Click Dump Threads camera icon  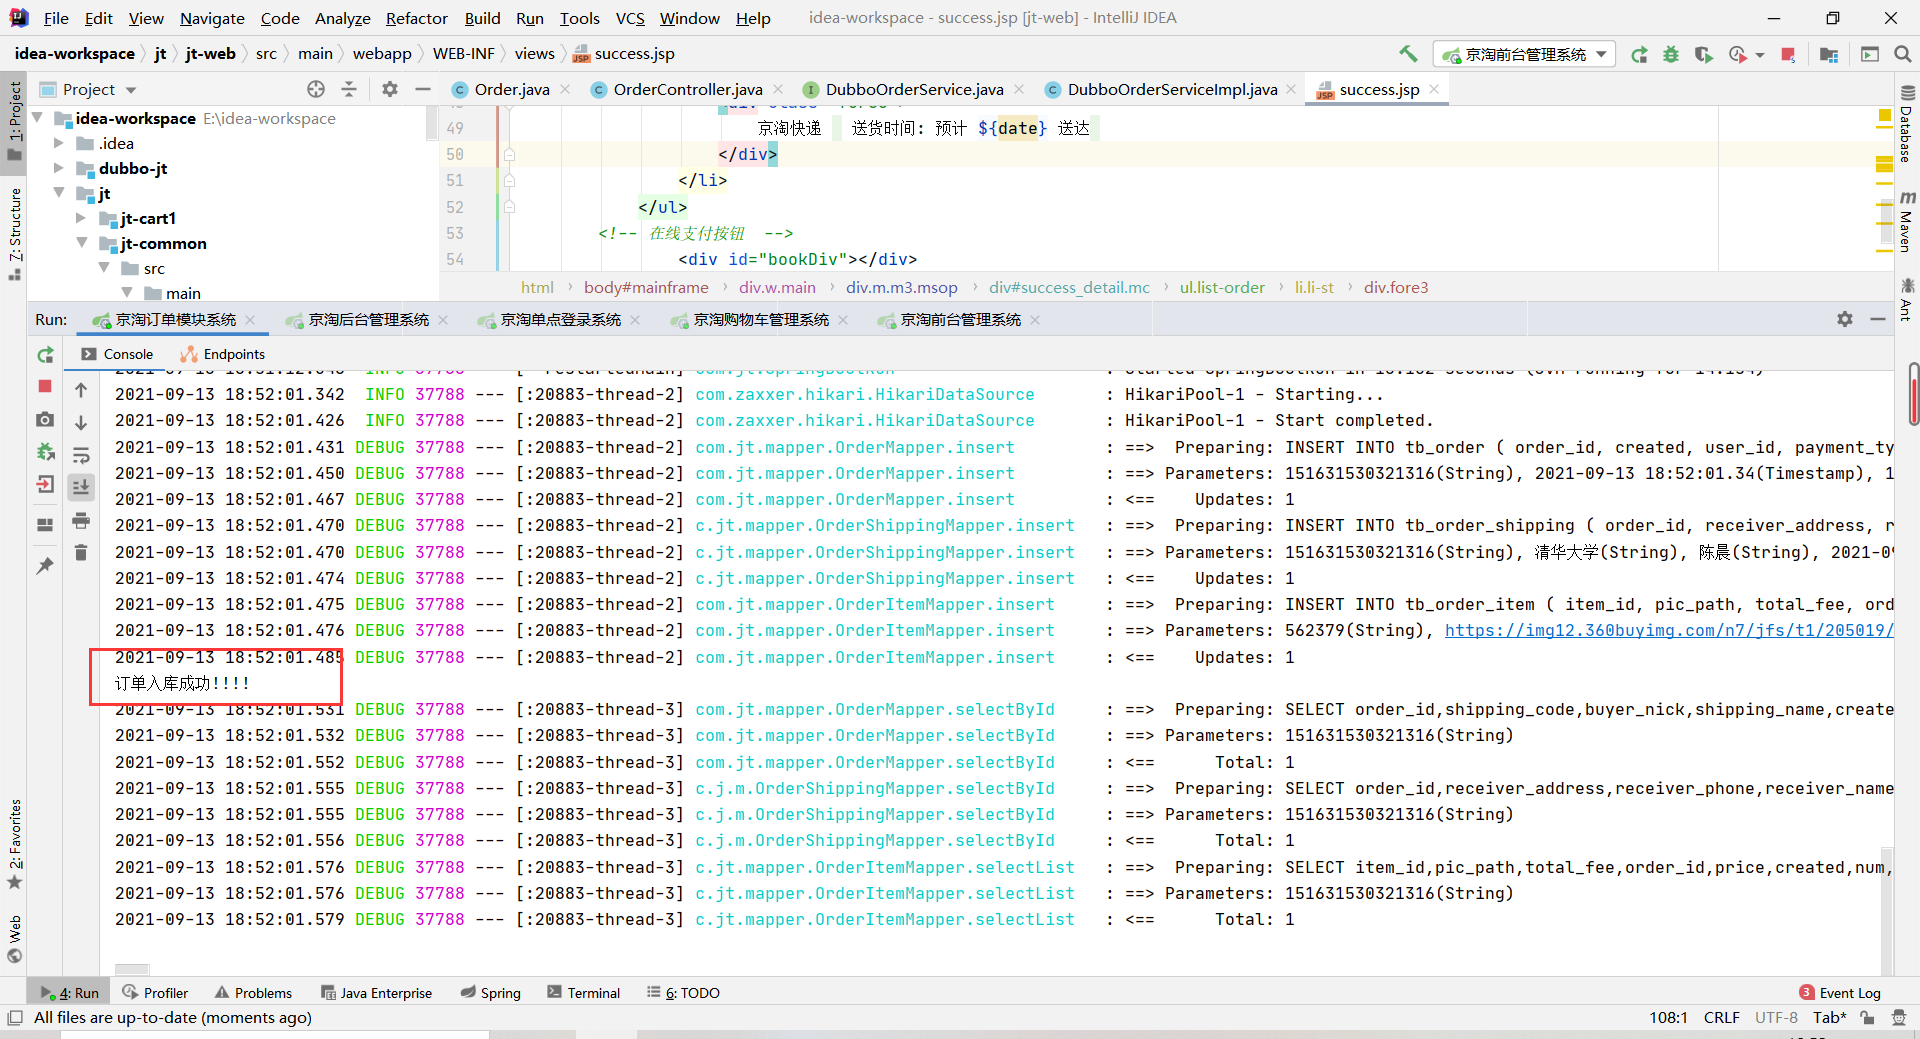click(45, 419)
